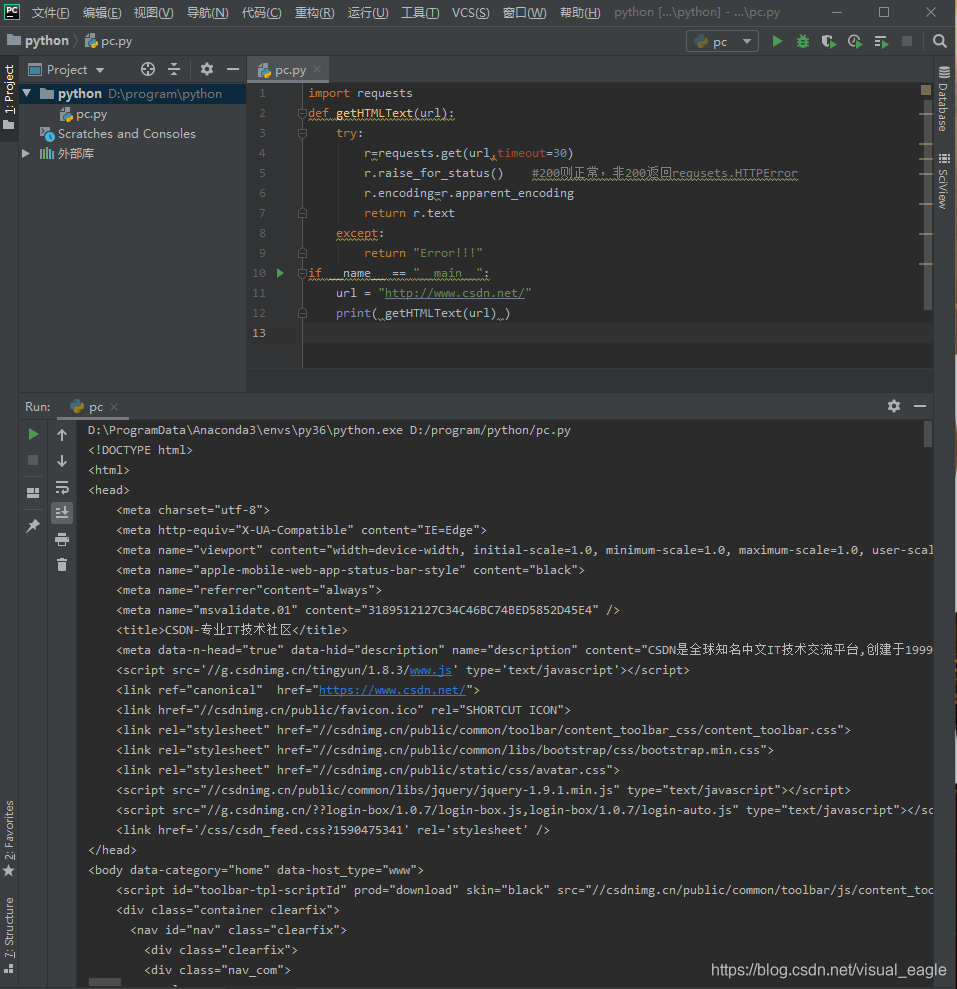Click the grey stop button in top toolbar

point(907,41)
